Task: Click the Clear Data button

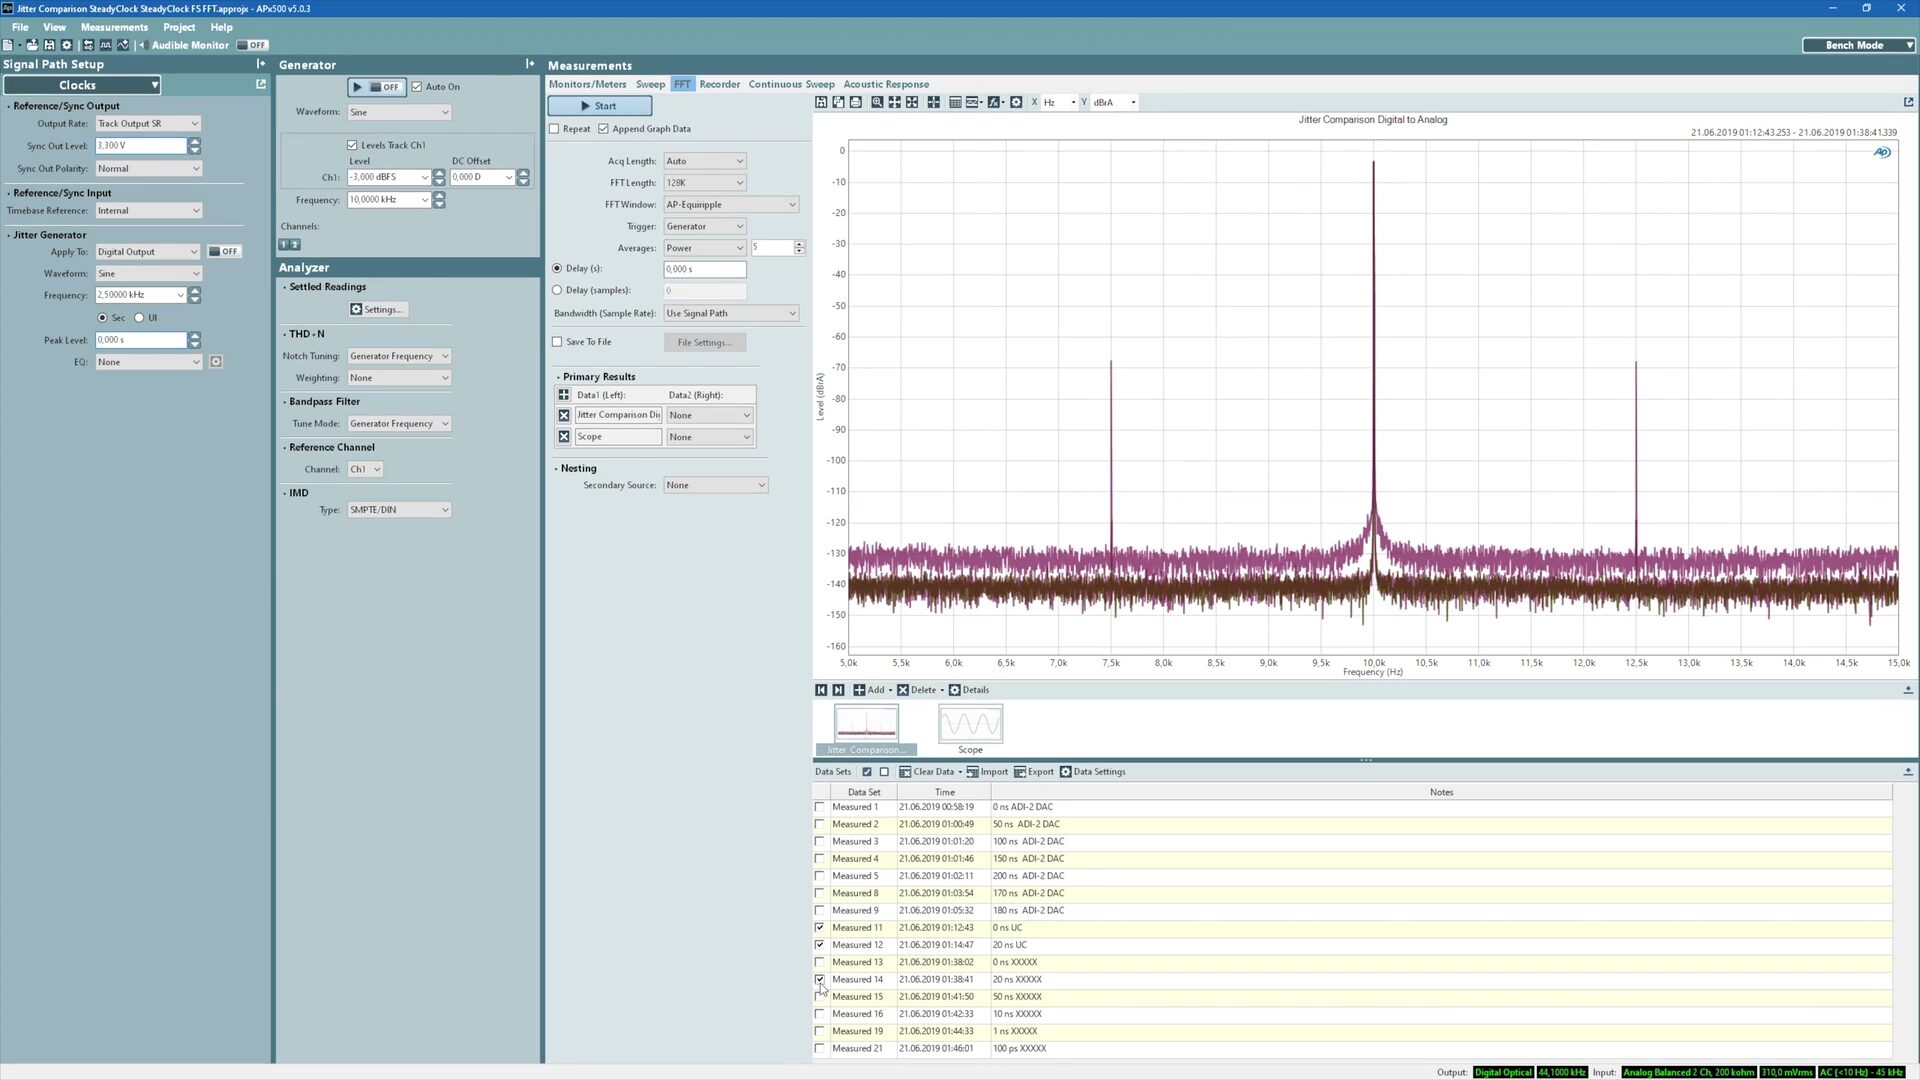Action: pyautogui.click(x=926, y=772)
